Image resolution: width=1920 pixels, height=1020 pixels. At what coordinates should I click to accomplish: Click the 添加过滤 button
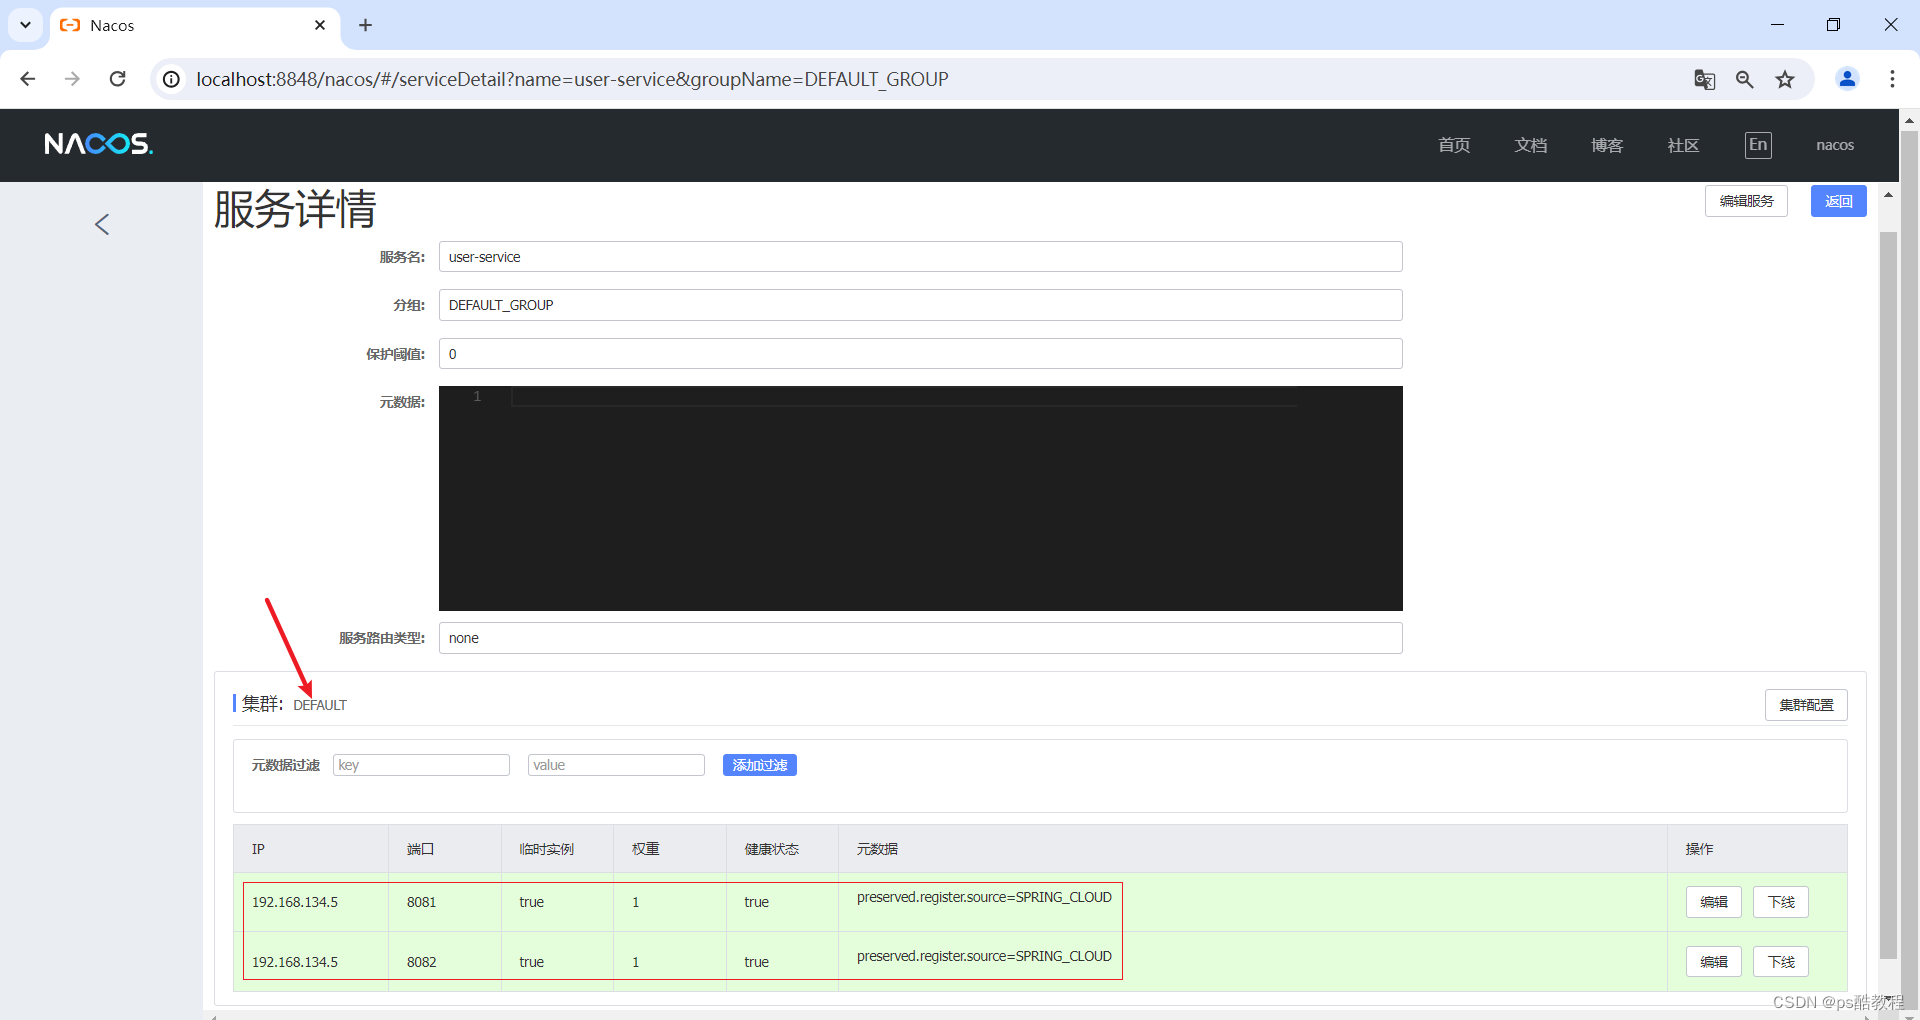click(x=760, y=765)
